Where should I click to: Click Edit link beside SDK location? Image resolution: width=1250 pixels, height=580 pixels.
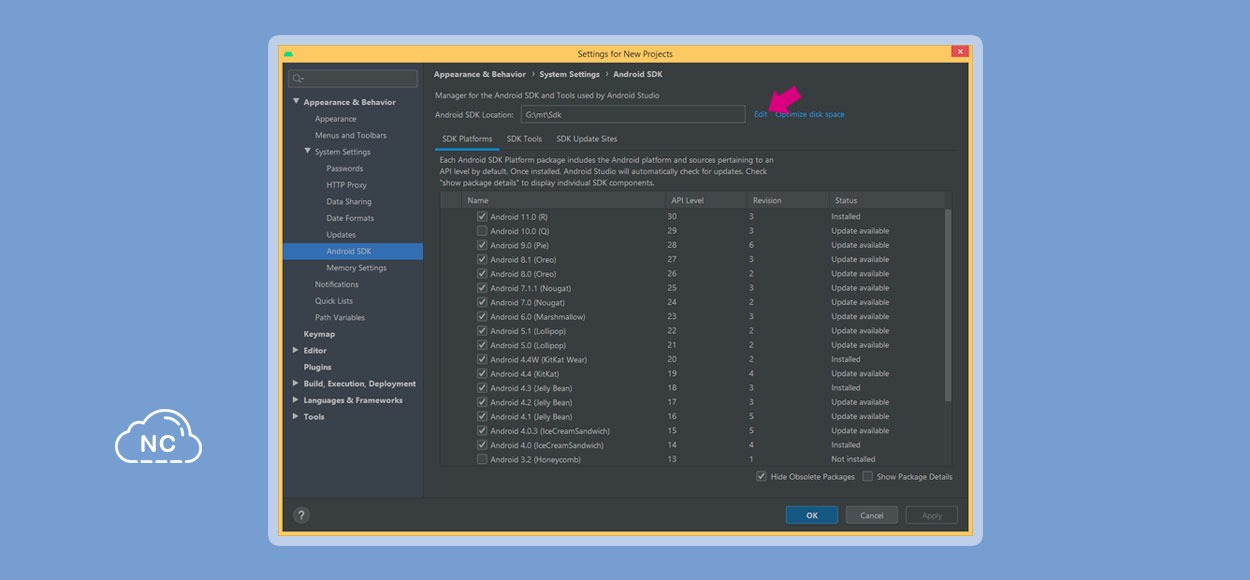[x=761, y=115]
